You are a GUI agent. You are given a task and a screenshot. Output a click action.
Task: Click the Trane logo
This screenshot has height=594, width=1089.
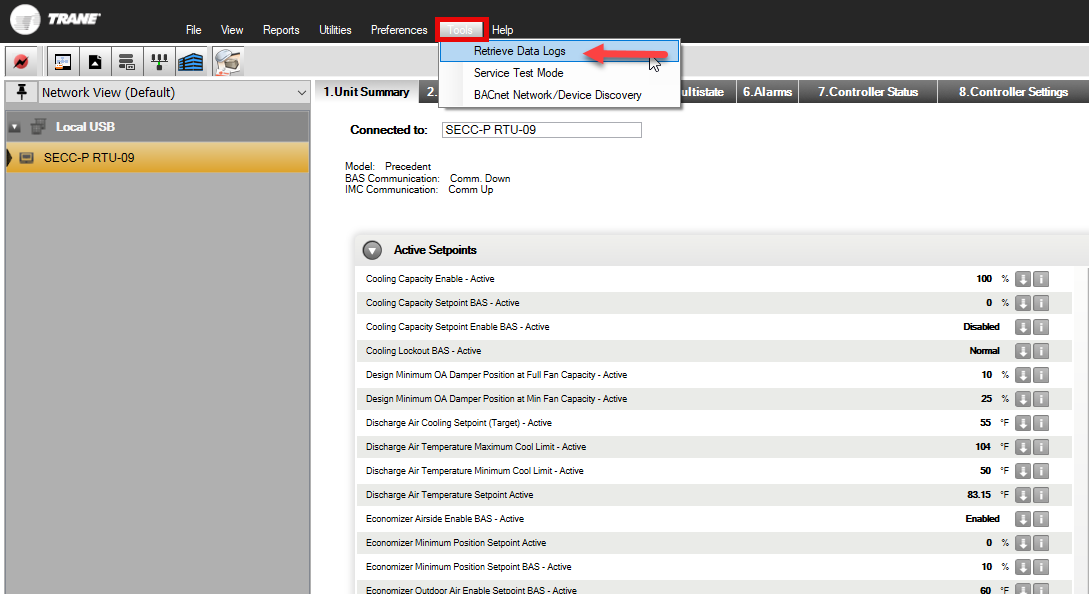coord(56,19)
